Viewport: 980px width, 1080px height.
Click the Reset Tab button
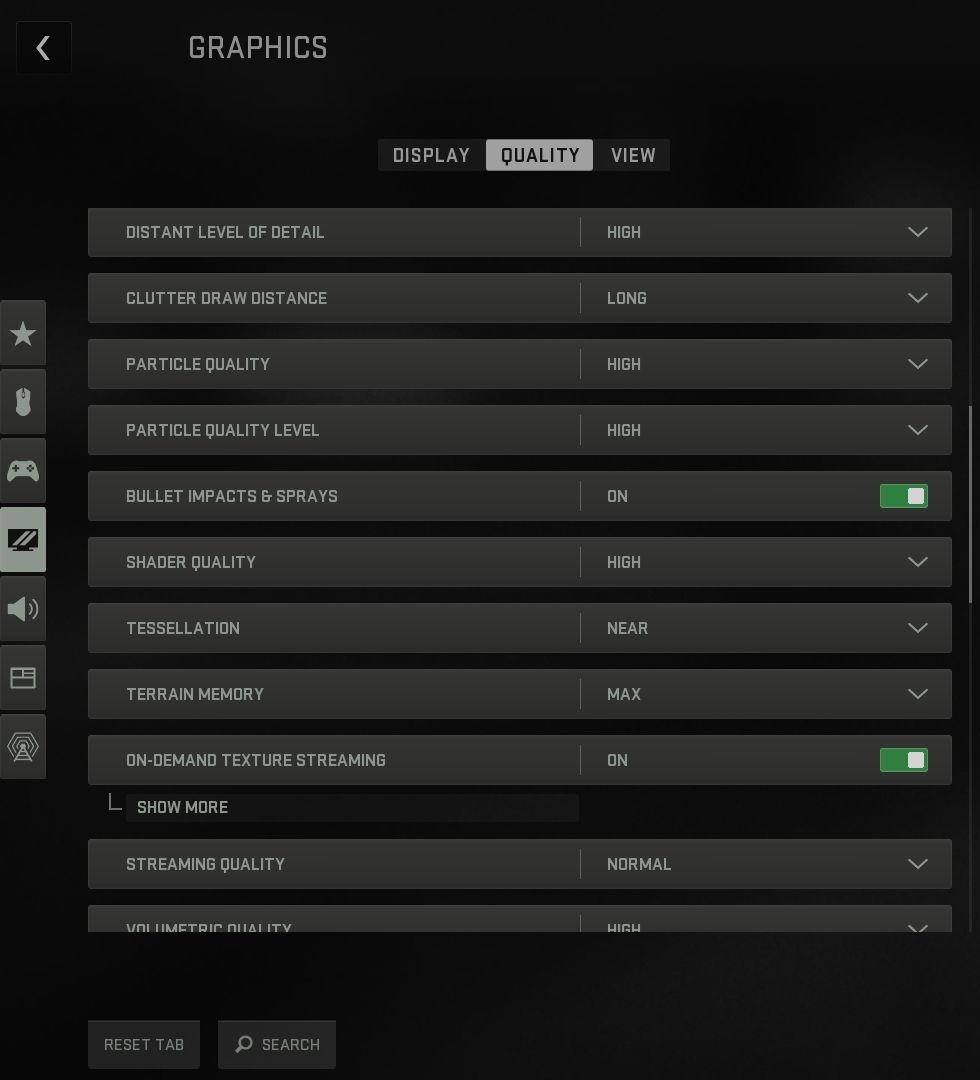point(144,1044)
